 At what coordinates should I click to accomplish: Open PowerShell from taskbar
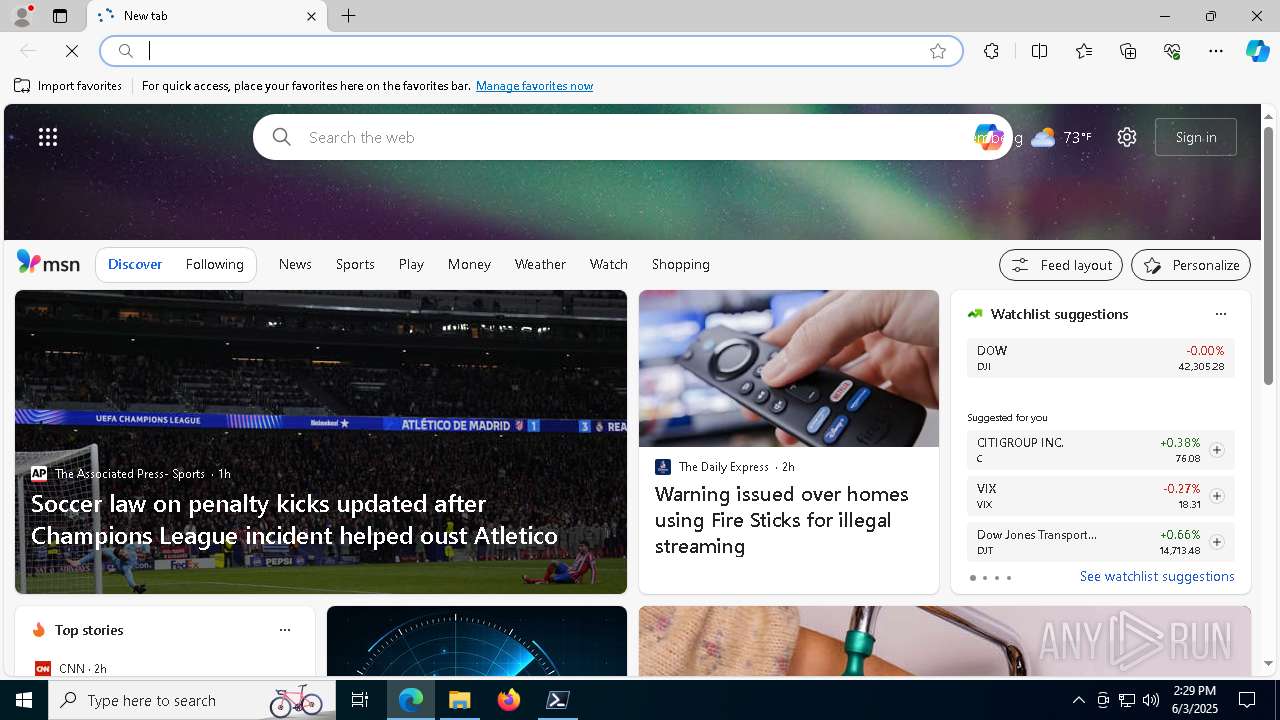pos(558,700)
